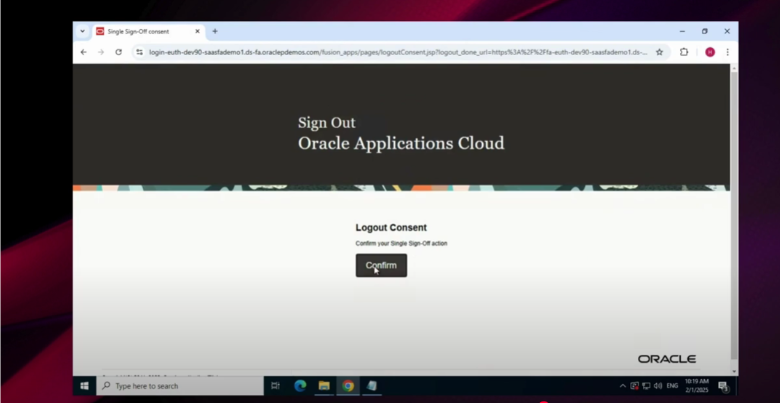
Task: Open a new browser tab
Action: coord(215,31)
